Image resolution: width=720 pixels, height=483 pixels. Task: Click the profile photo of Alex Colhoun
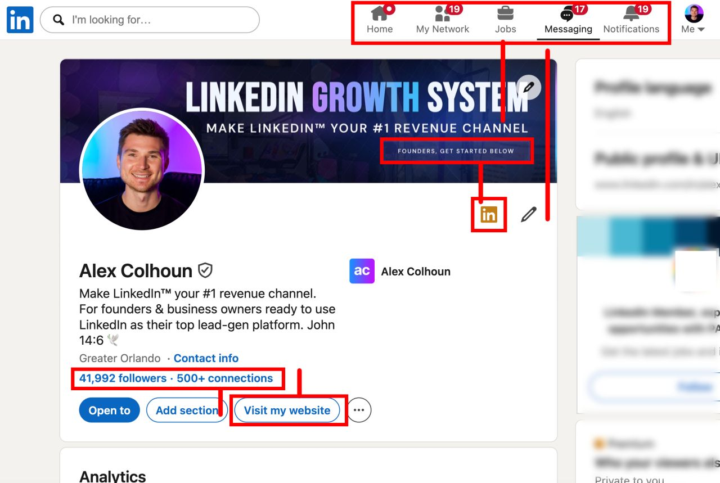pos(142,169)
